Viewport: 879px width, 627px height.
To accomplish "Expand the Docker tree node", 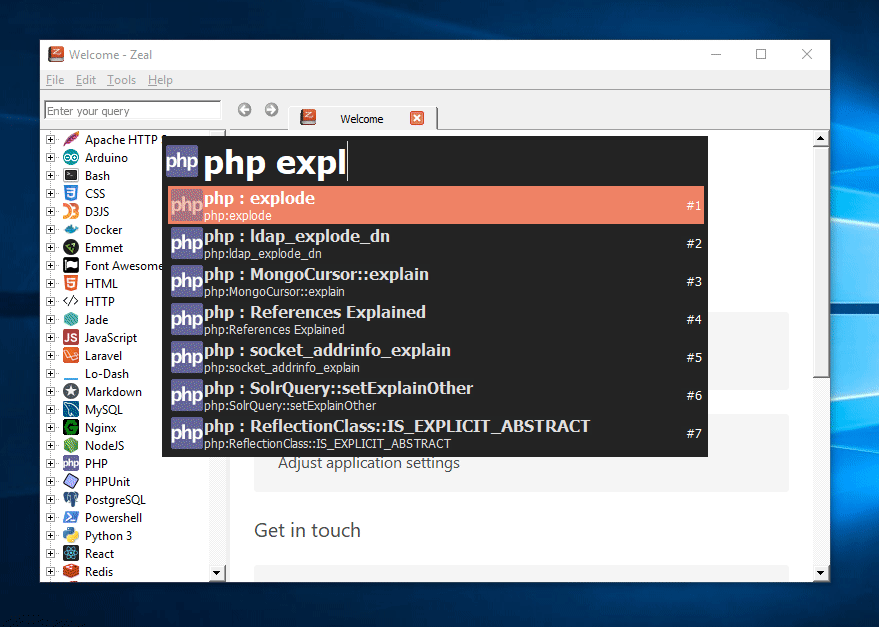I will [50, 229].
